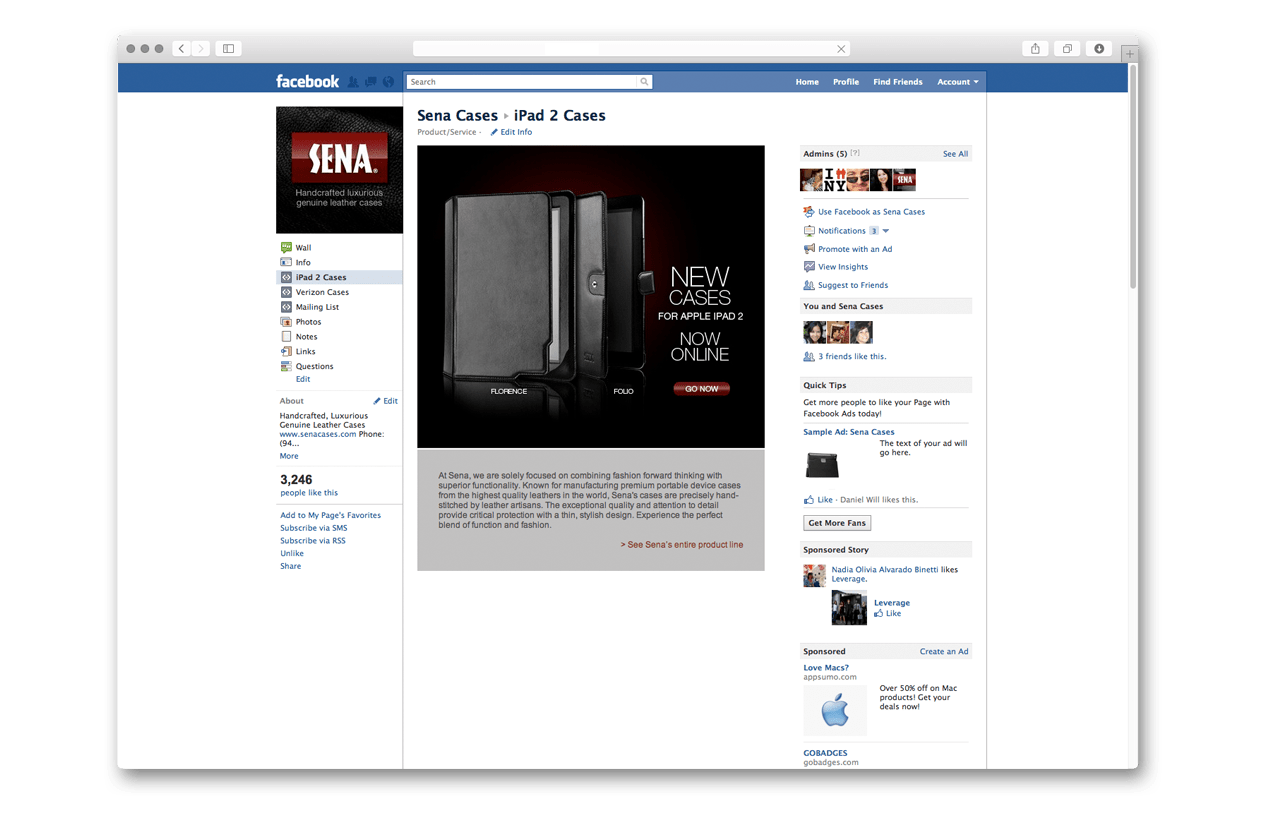Viewport: 1261px width, 832px height.
Task: Click Sample Ad: Sena Cases link
Action: tap(849, 432)
